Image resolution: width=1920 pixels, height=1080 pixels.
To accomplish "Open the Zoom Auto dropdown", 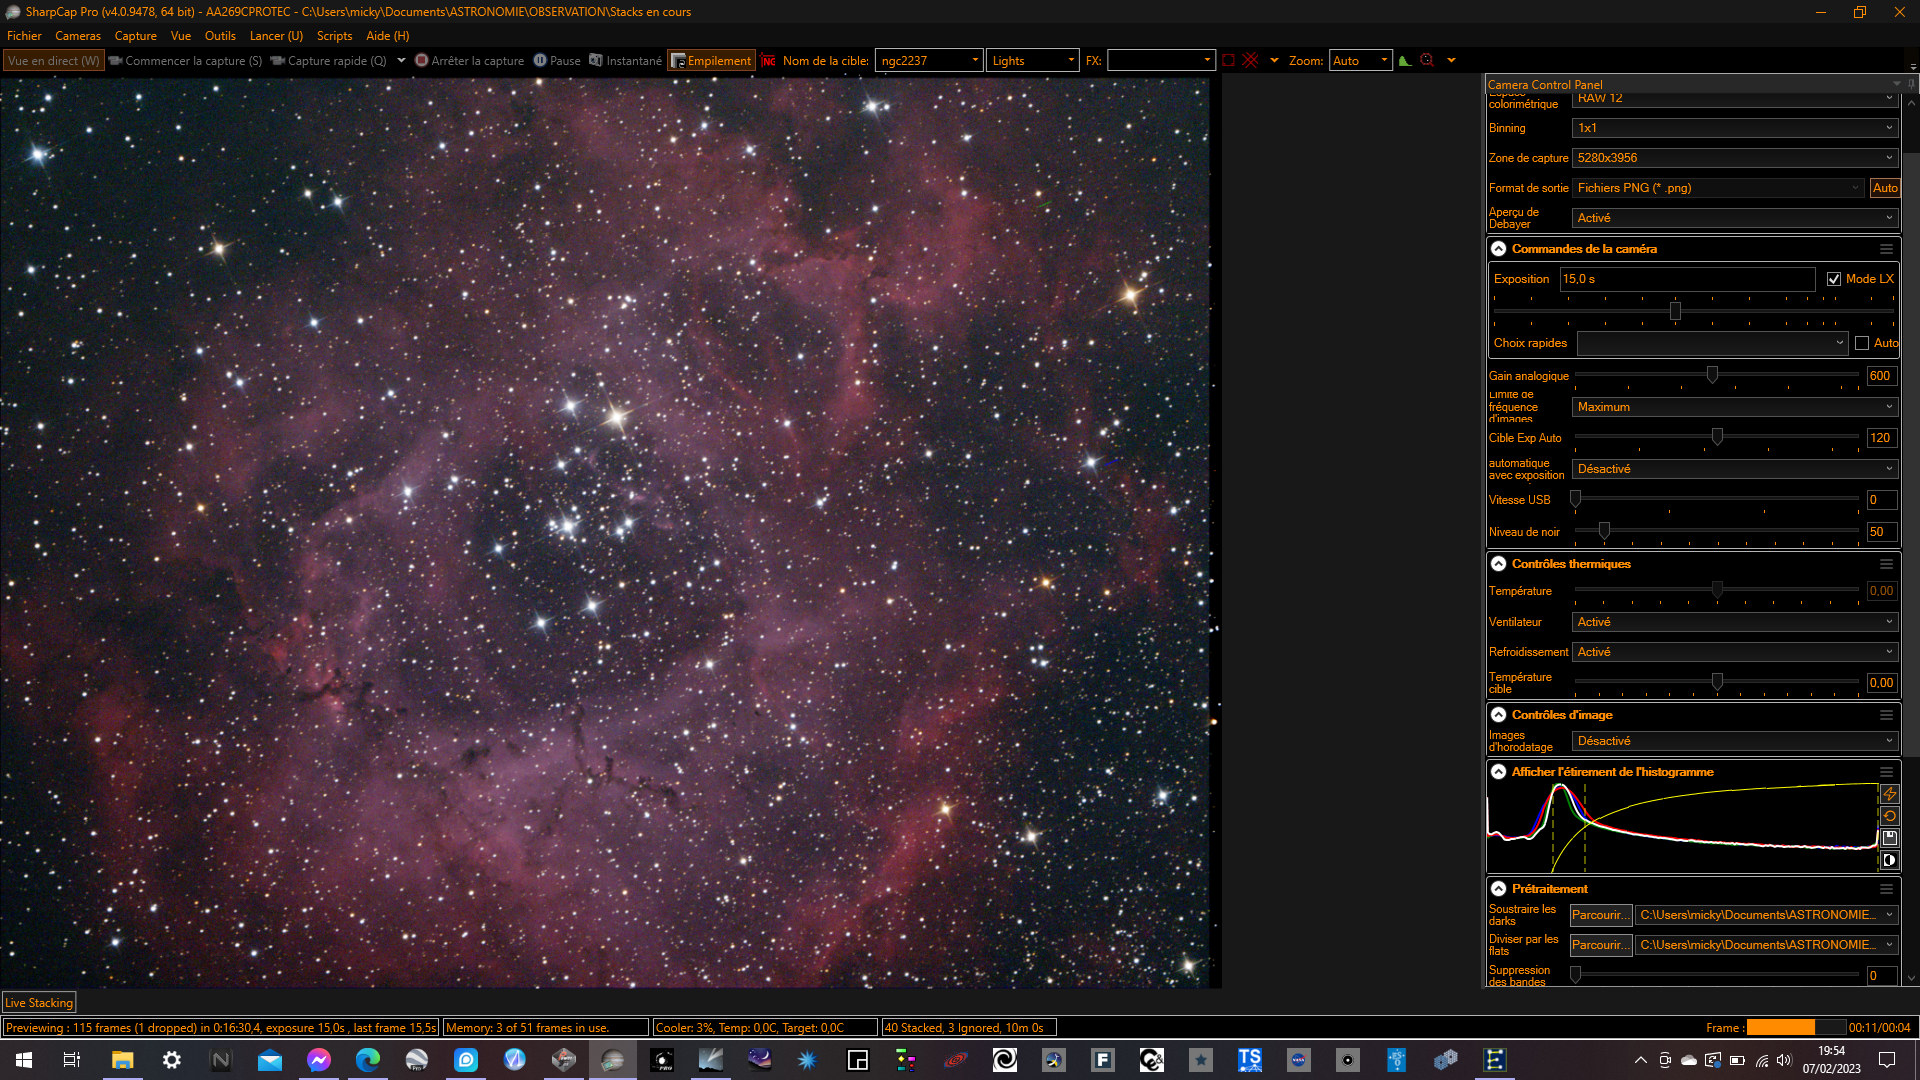I will coord(1360,61).
